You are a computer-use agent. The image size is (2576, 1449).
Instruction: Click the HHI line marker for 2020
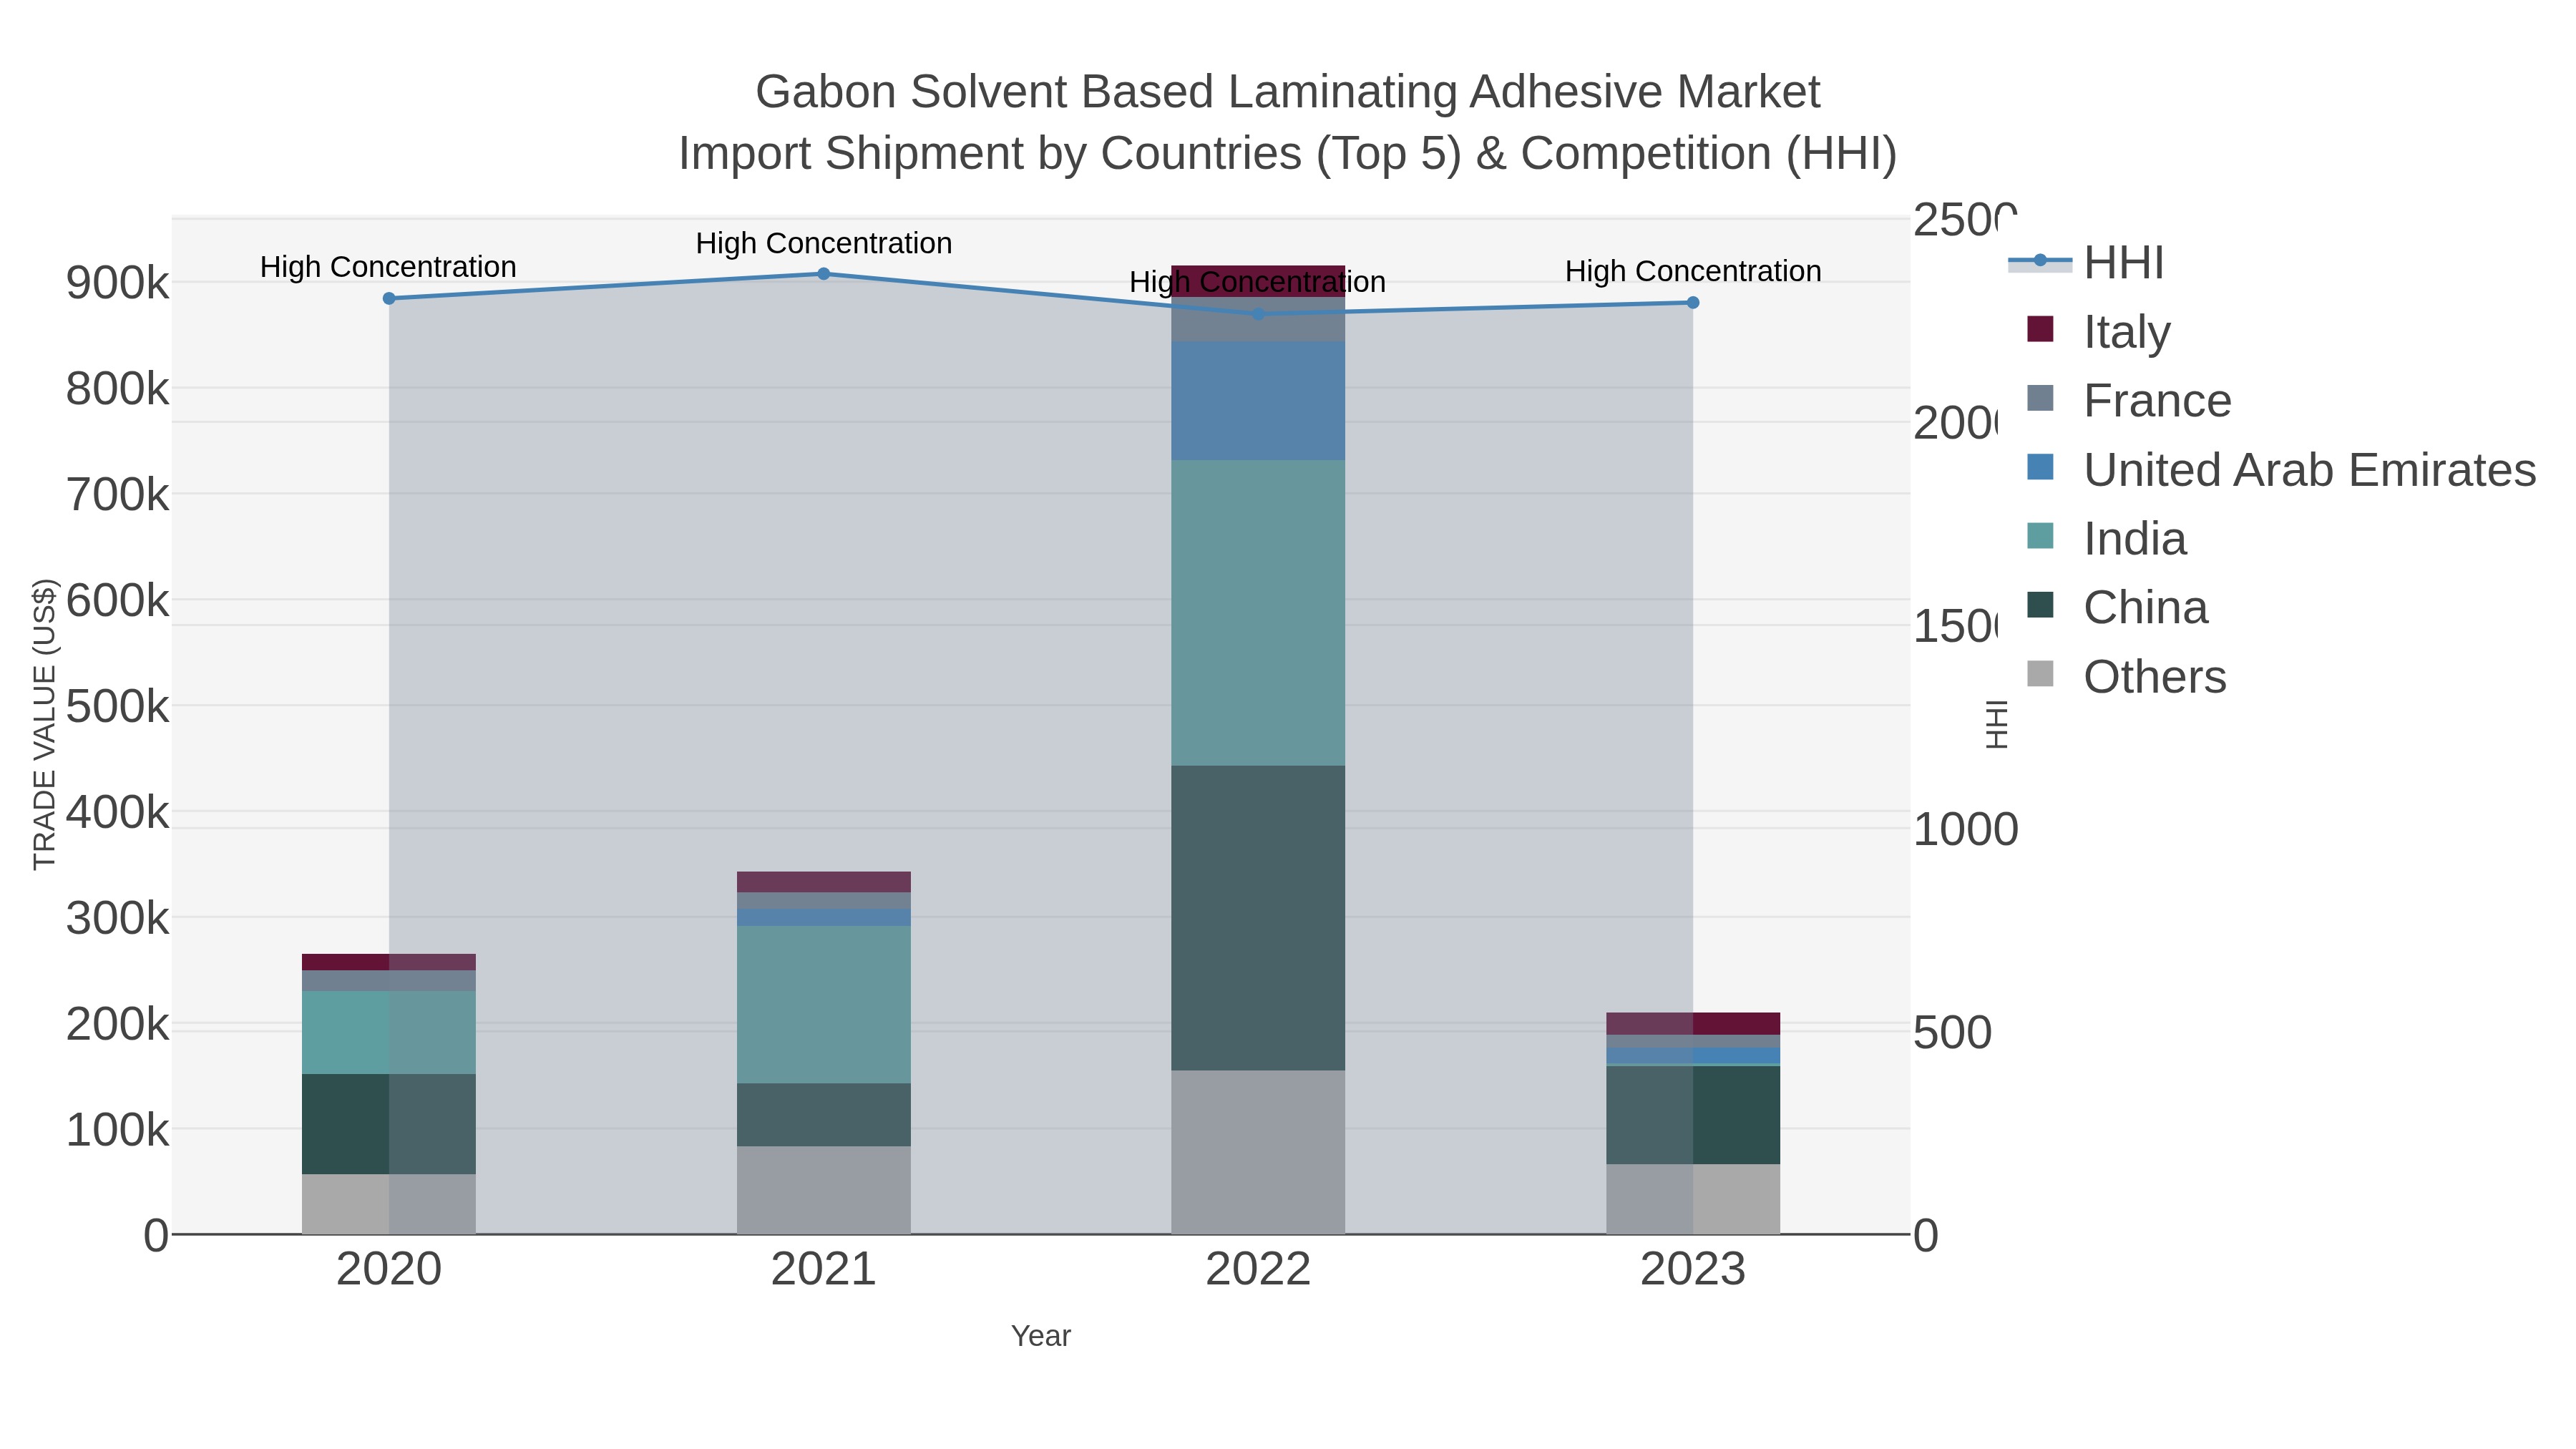[389, 298]
